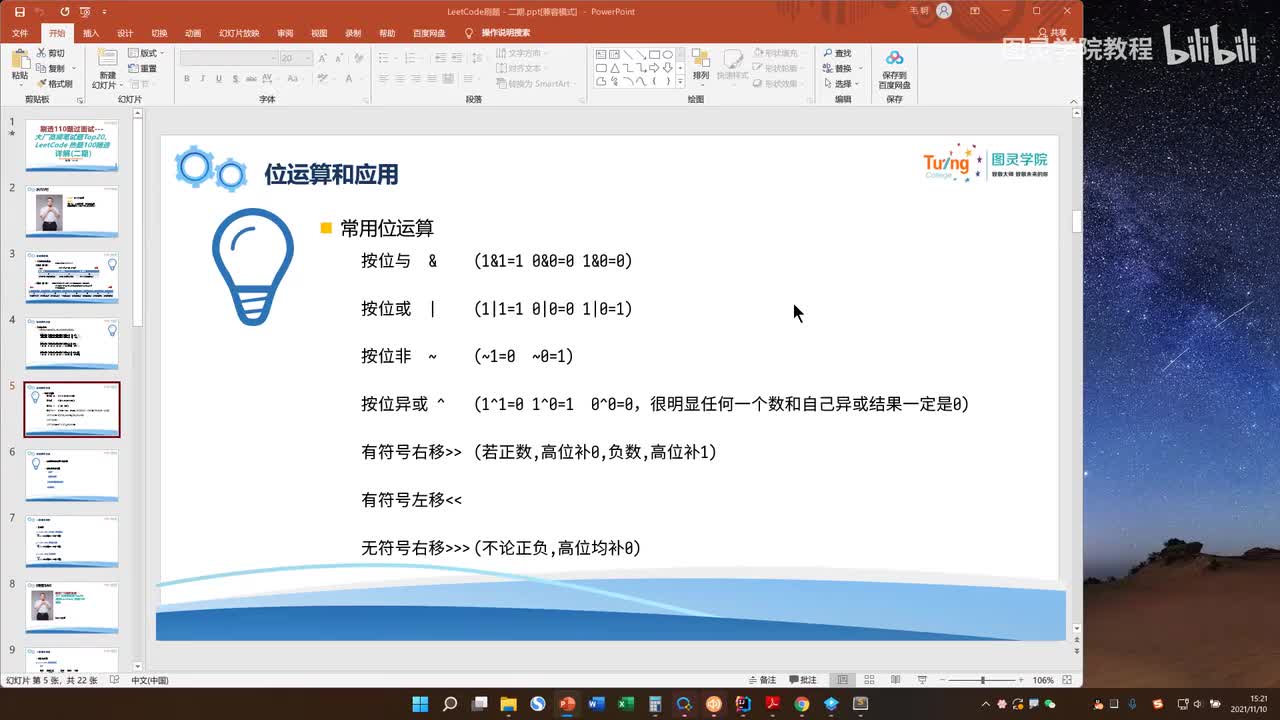Select slide 8 thumbnail

(x=72, y=607)
